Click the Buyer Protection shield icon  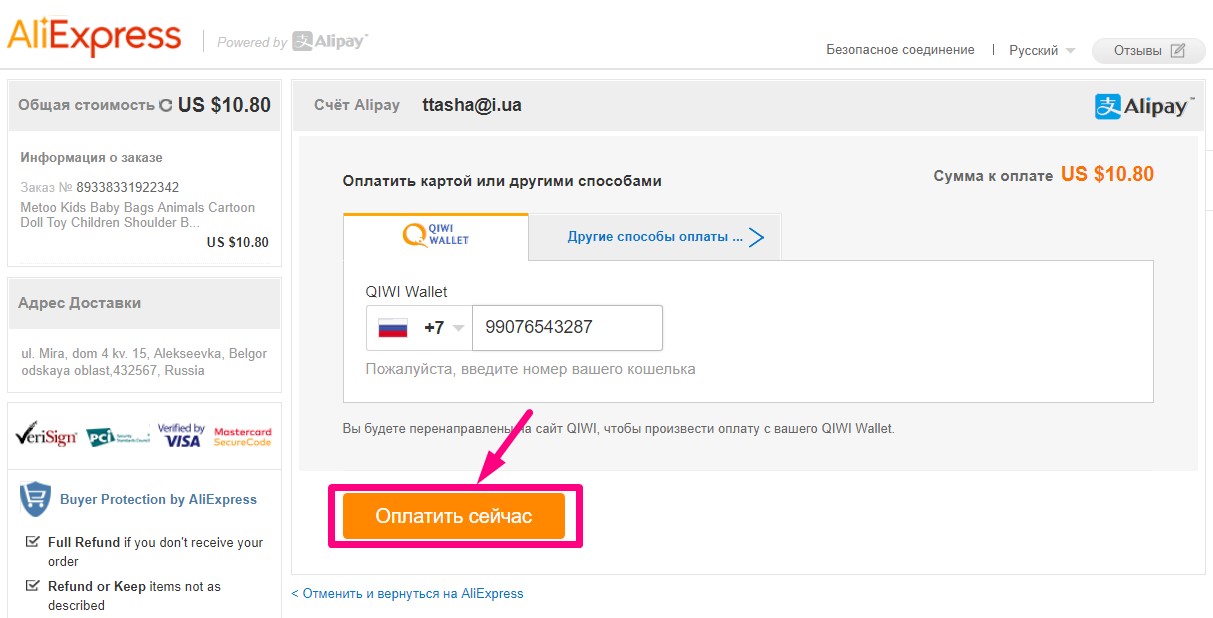(x=36, y=498)
